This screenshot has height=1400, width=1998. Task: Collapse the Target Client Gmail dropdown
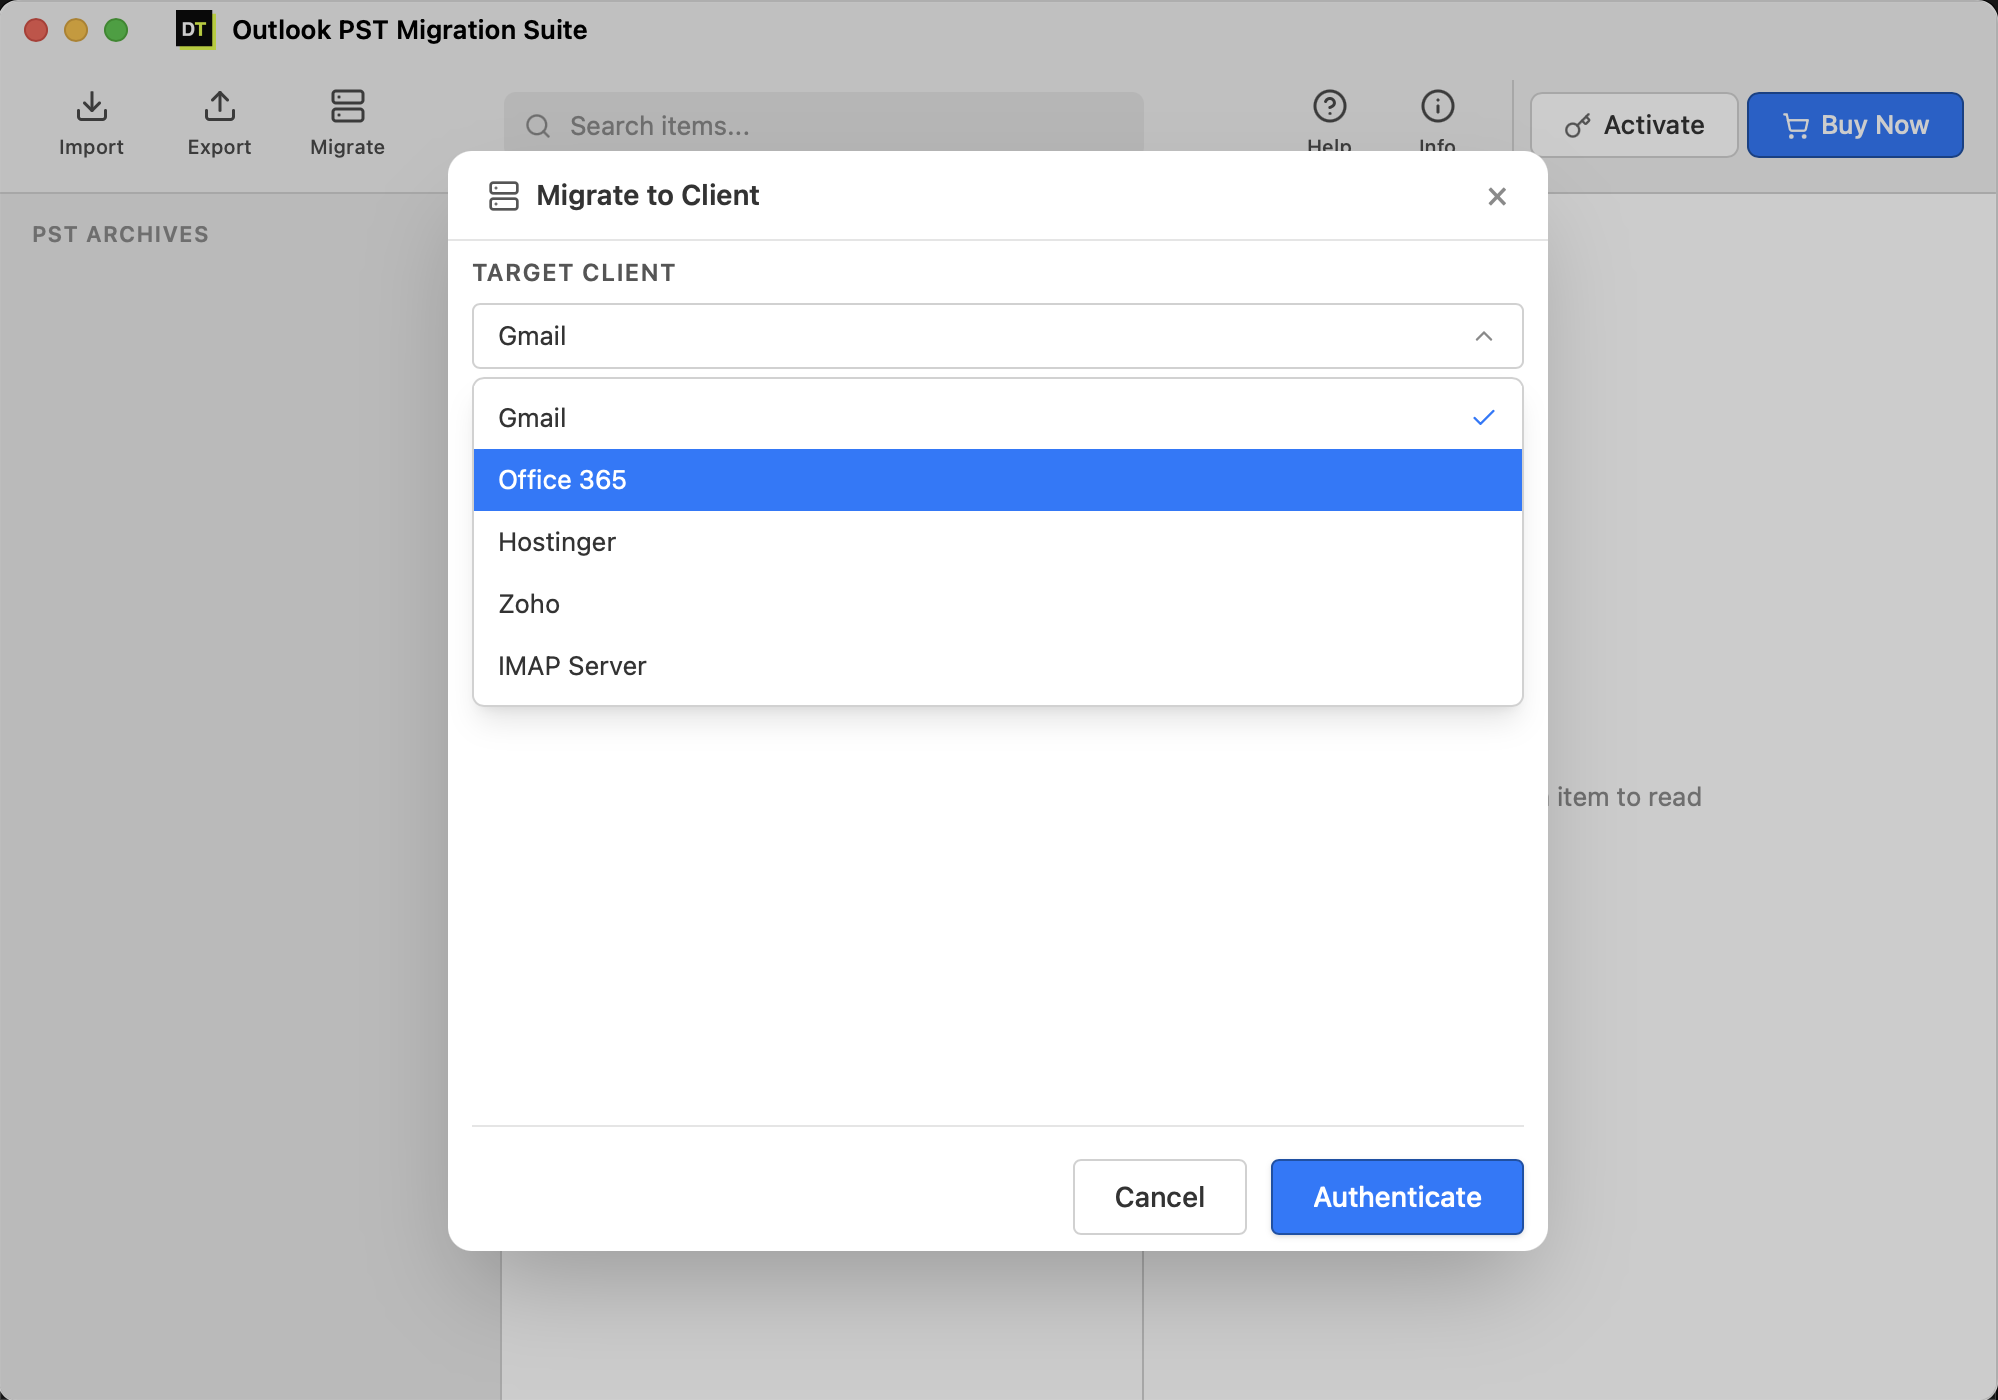[997, 336]
